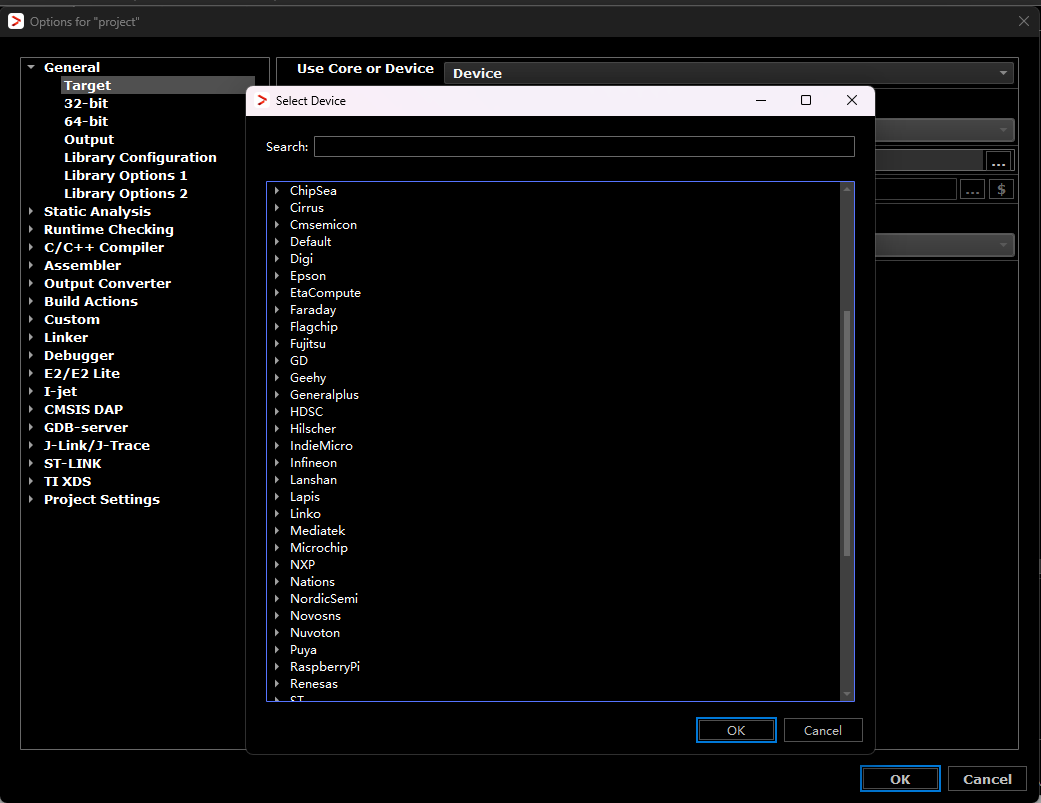Cancel the Select Device dialog
1041x803 pixels.
(x=823, y=730)
